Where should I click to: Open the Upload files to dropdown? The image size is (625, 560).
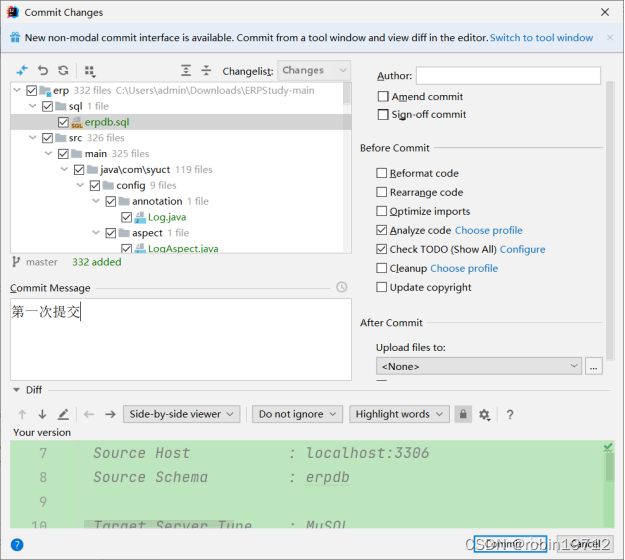pyautogui.click(x=479, y=366)
